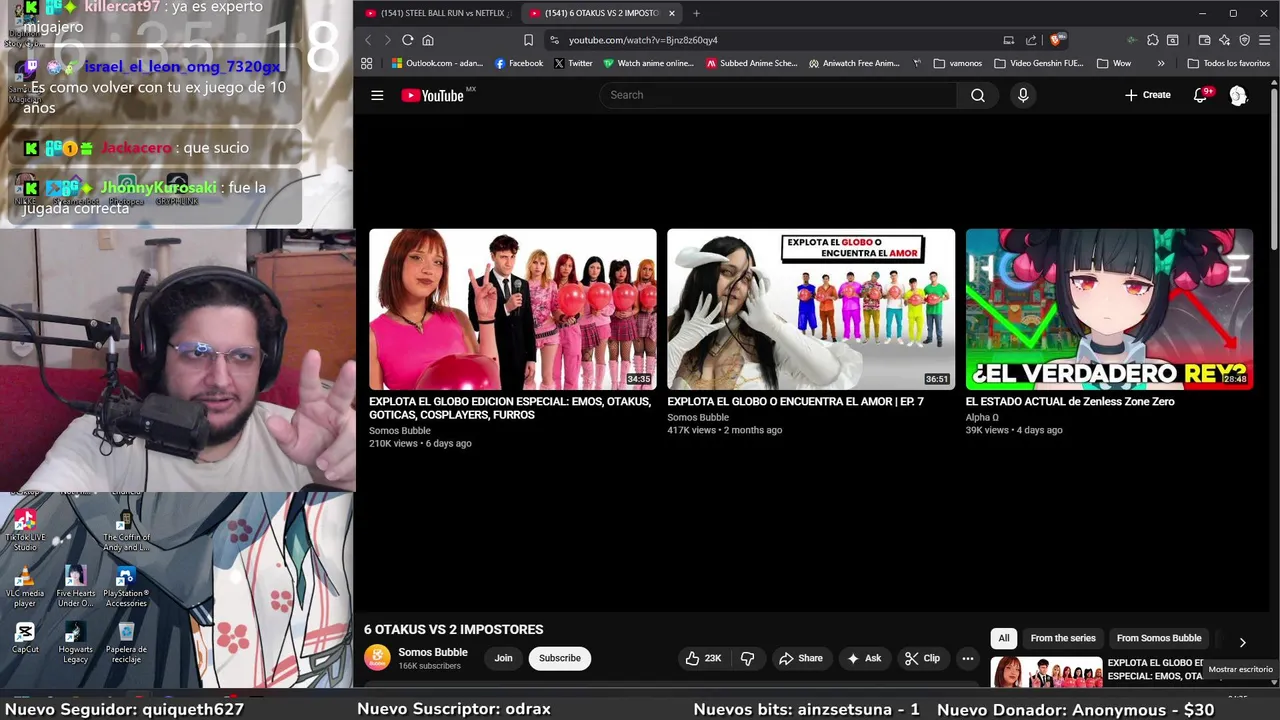Click the YouTube logo to go home
The height and width of the screenshot is (720, 1280).
click(x=433, y=95)
